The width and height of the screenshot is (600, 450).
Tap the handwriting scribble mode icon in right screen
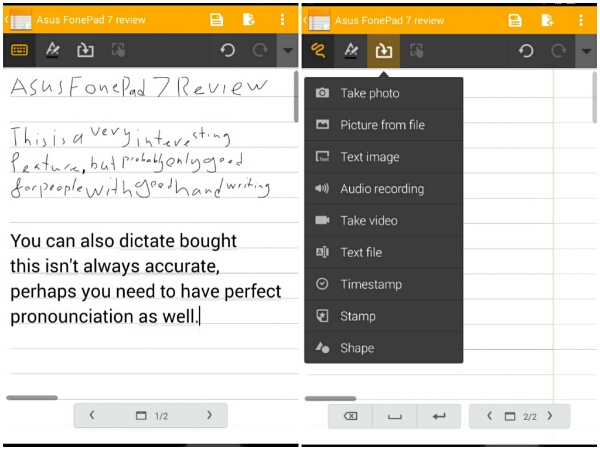click(x=318, y=51)
